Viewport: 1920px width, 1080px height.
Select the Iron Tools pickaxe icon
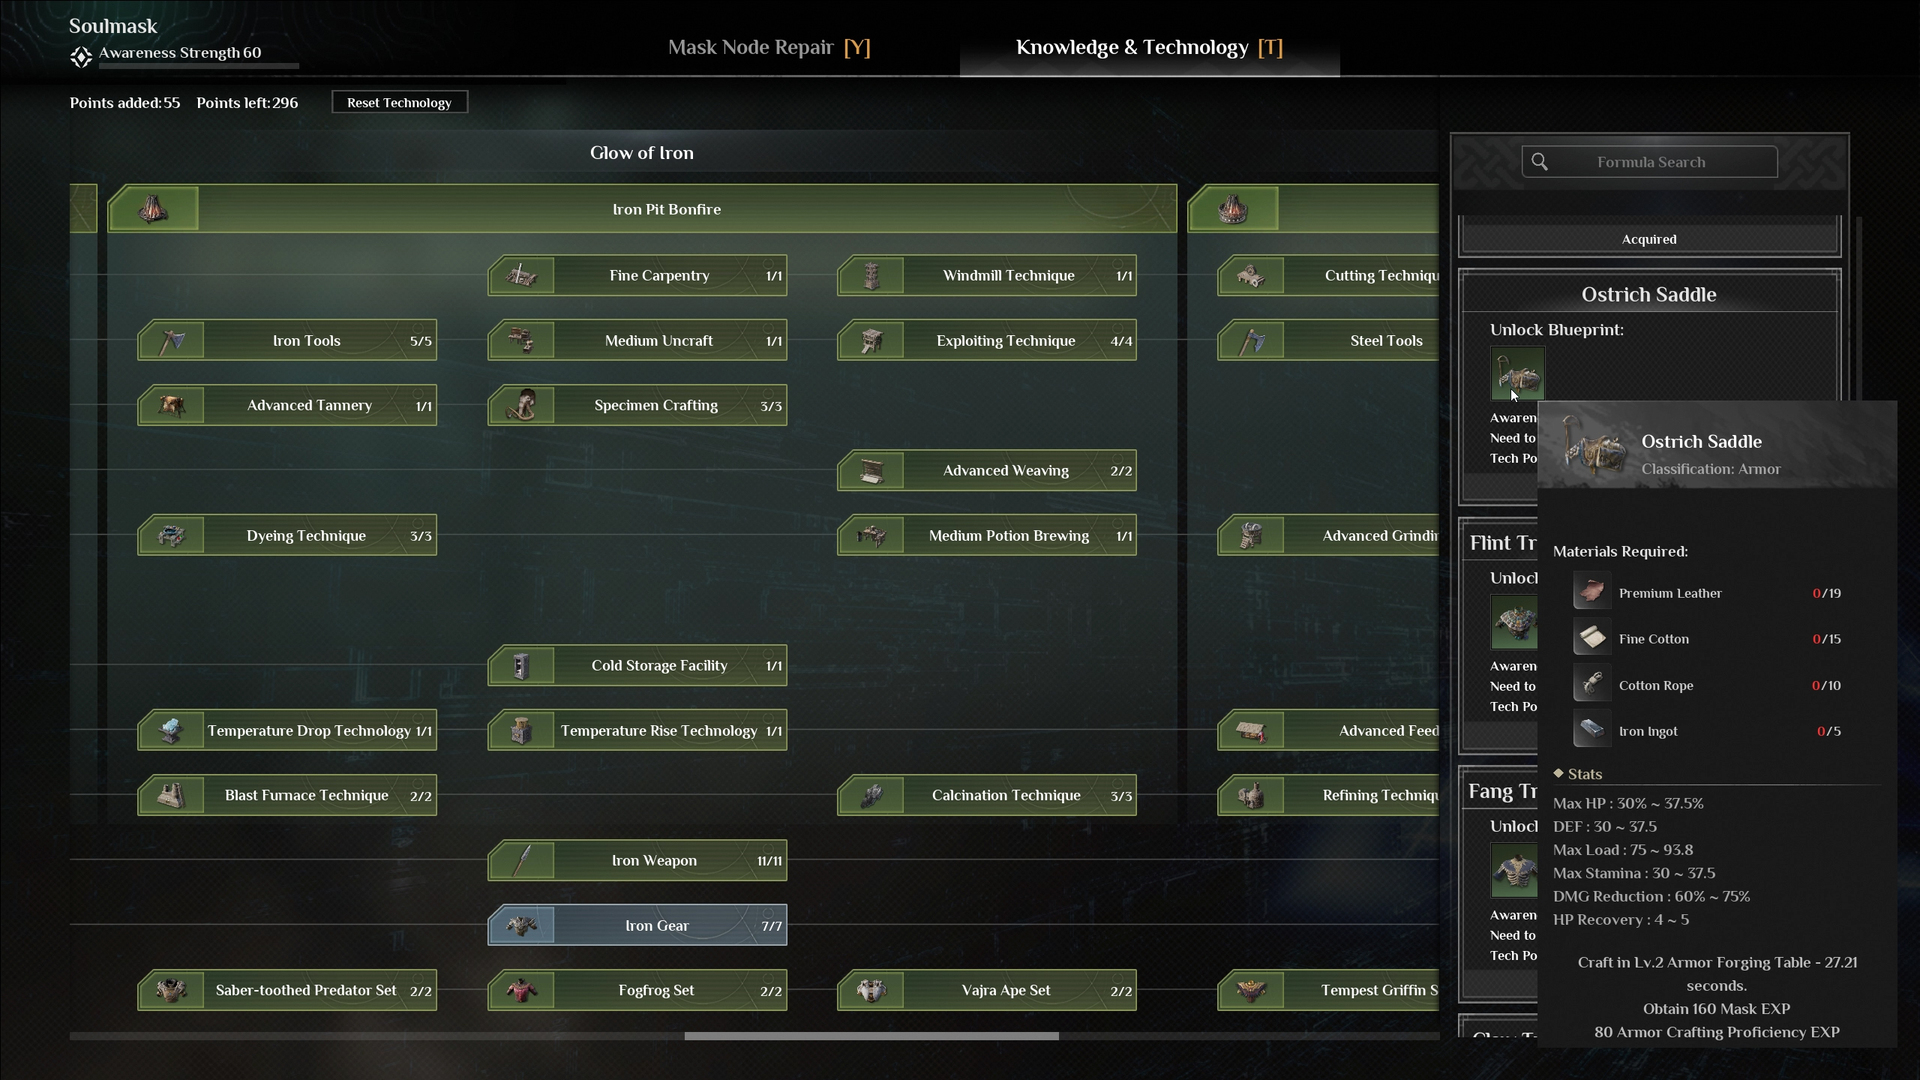172,341
